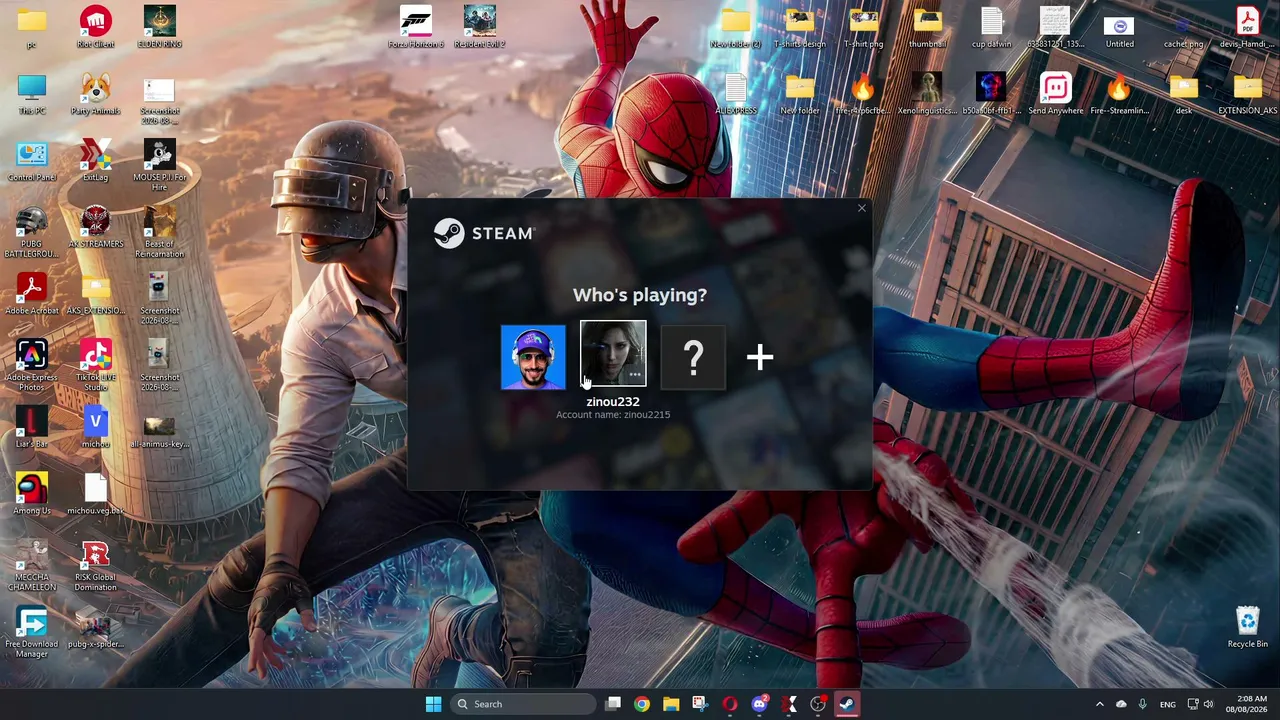Select the EXTENSION_AKS folder on desktop
Image resolution: width=1280 pixels, height=720 pixels.
coord(1248,94)
